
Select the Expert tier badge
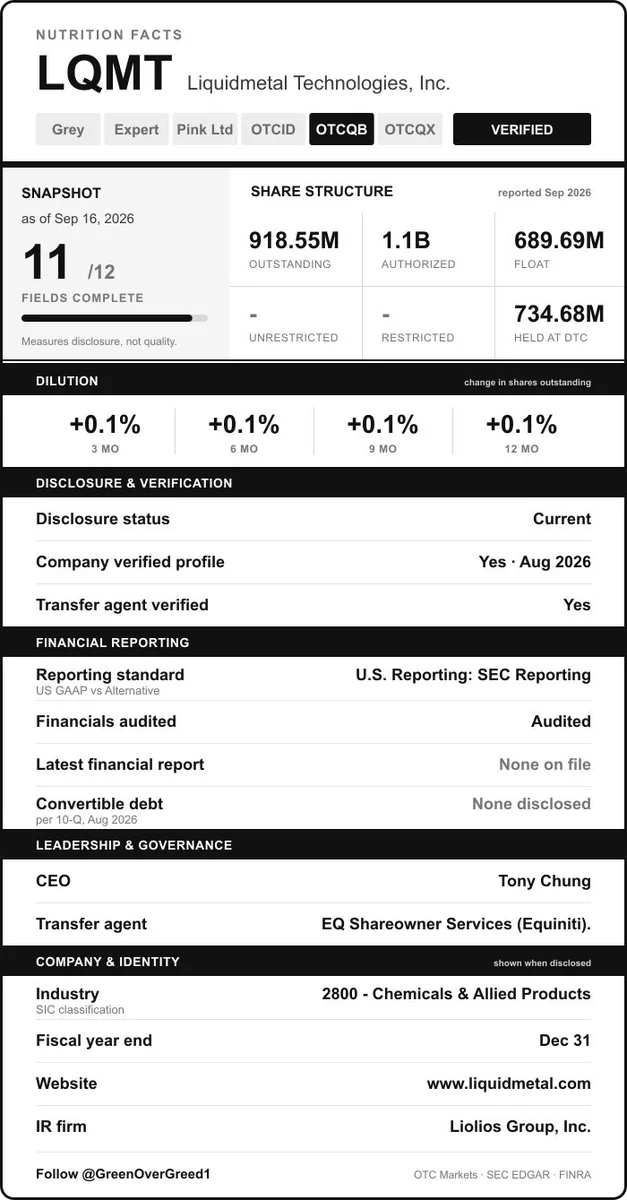point(136,129)
